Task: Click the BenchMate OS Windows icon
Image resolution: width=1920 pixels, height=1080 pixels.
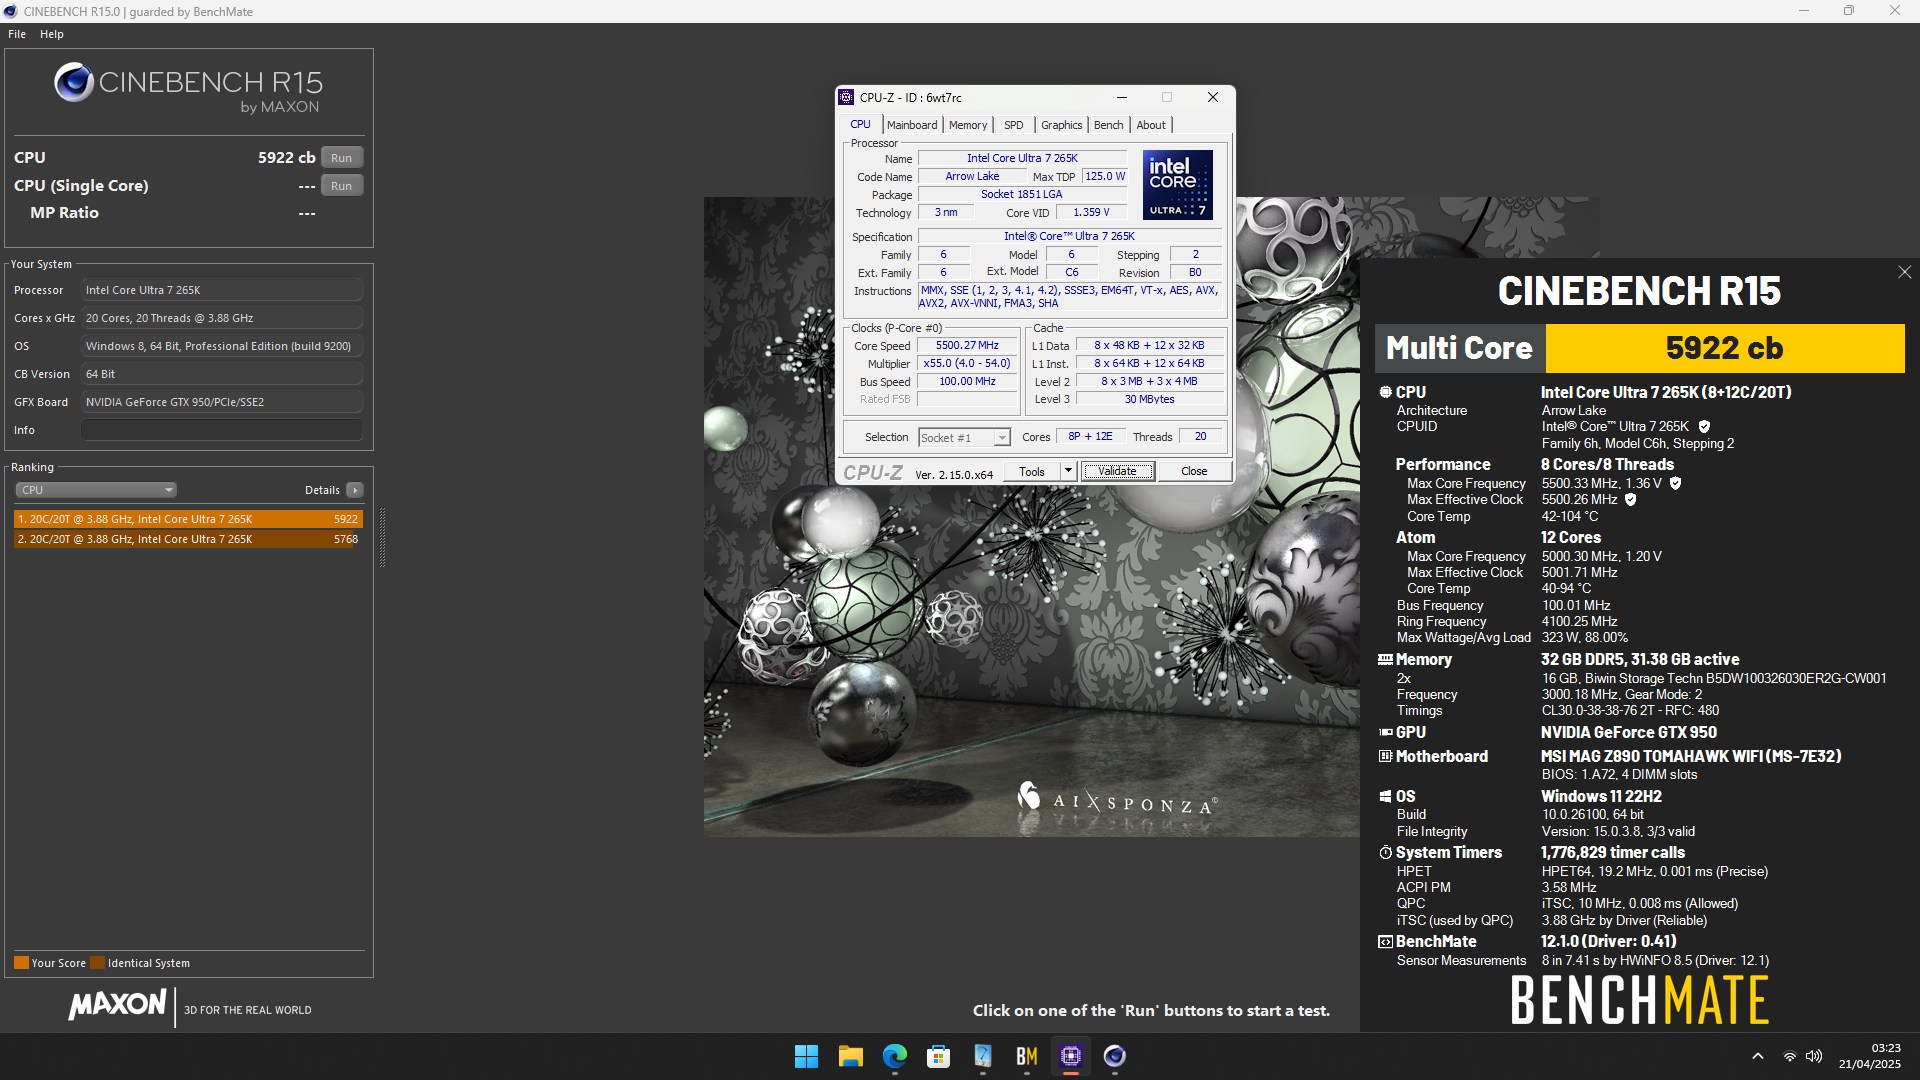Action: click(x=1385, y=796)
